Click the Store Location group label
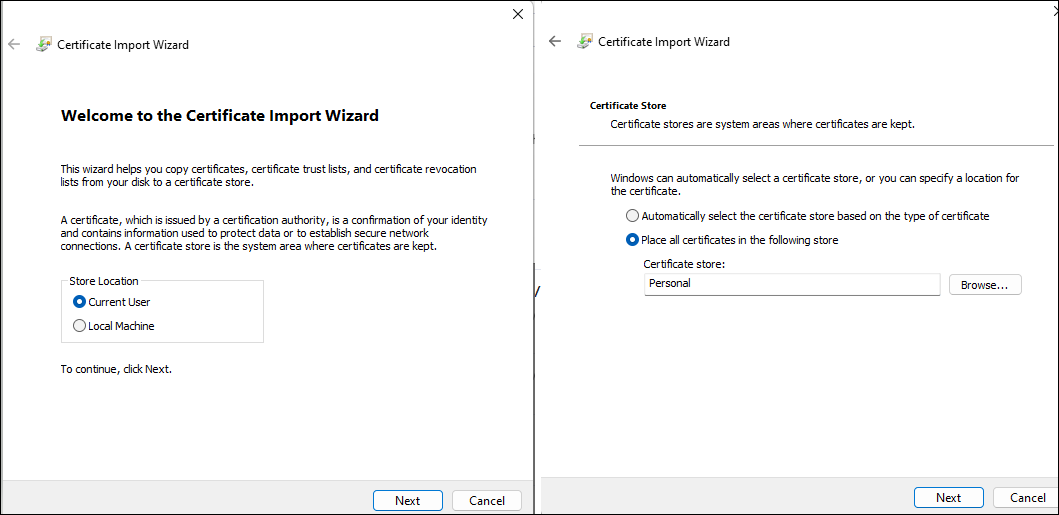This screenshot has width=1059, height=515. coord(104,281)
